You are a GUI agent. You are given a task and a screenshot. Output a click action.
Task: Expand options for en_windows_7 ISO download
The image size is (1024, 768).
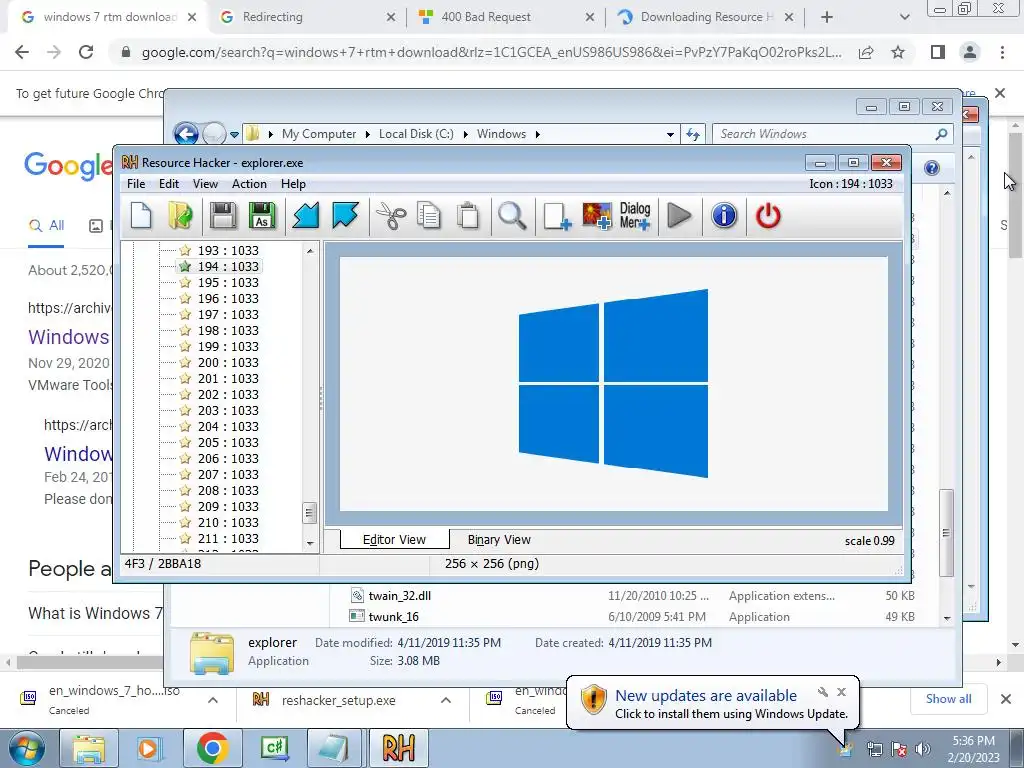[212, 700]
